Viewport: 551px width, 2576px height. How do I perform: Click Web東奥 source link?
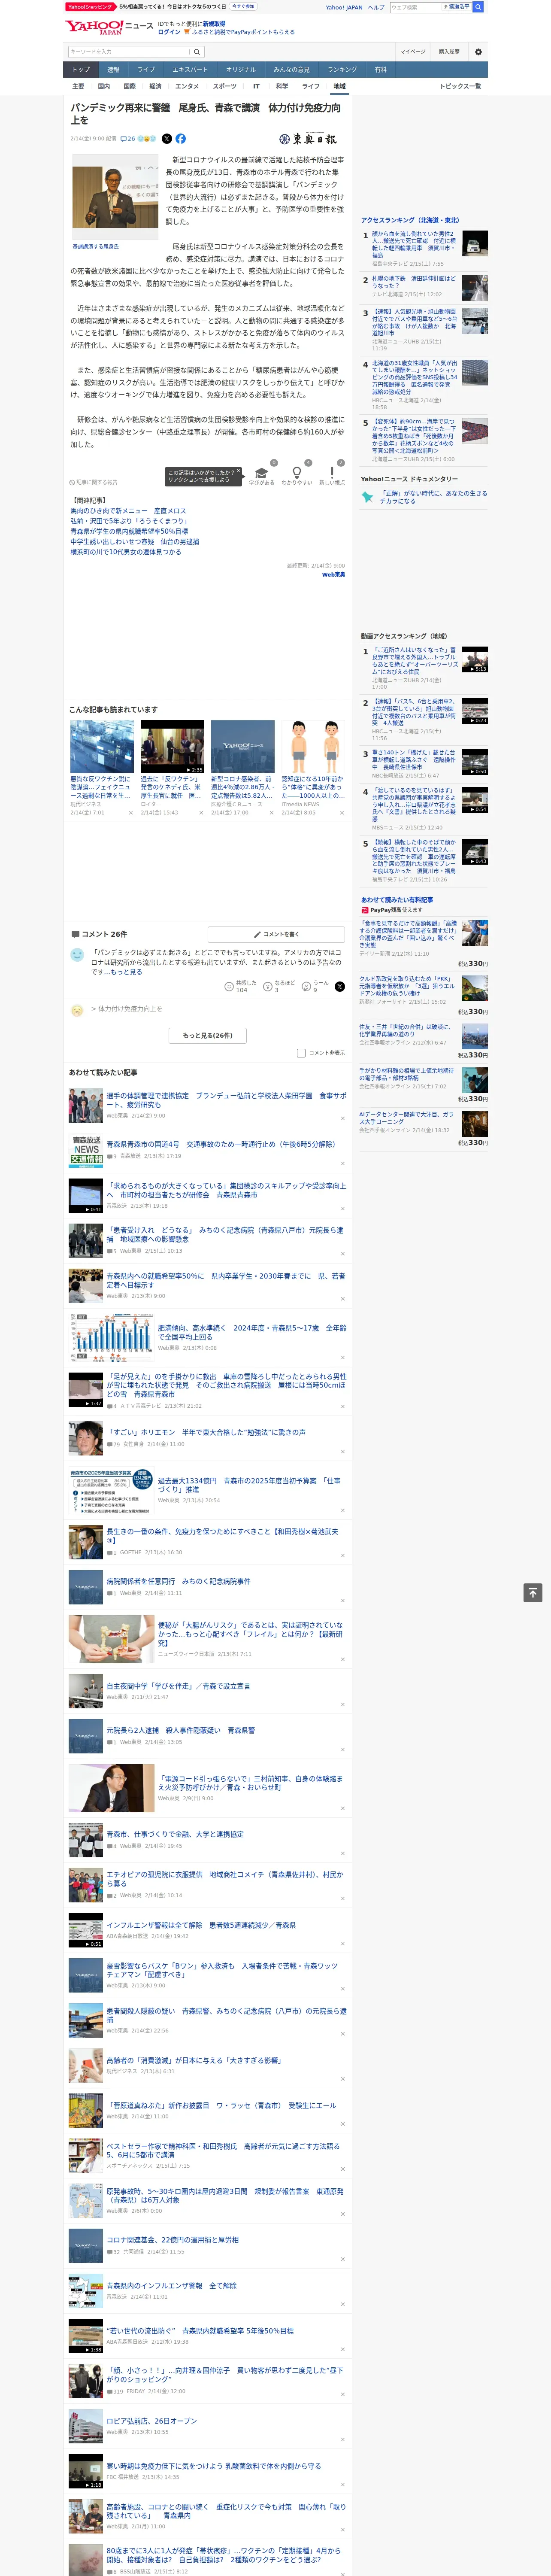click(333, 575)
